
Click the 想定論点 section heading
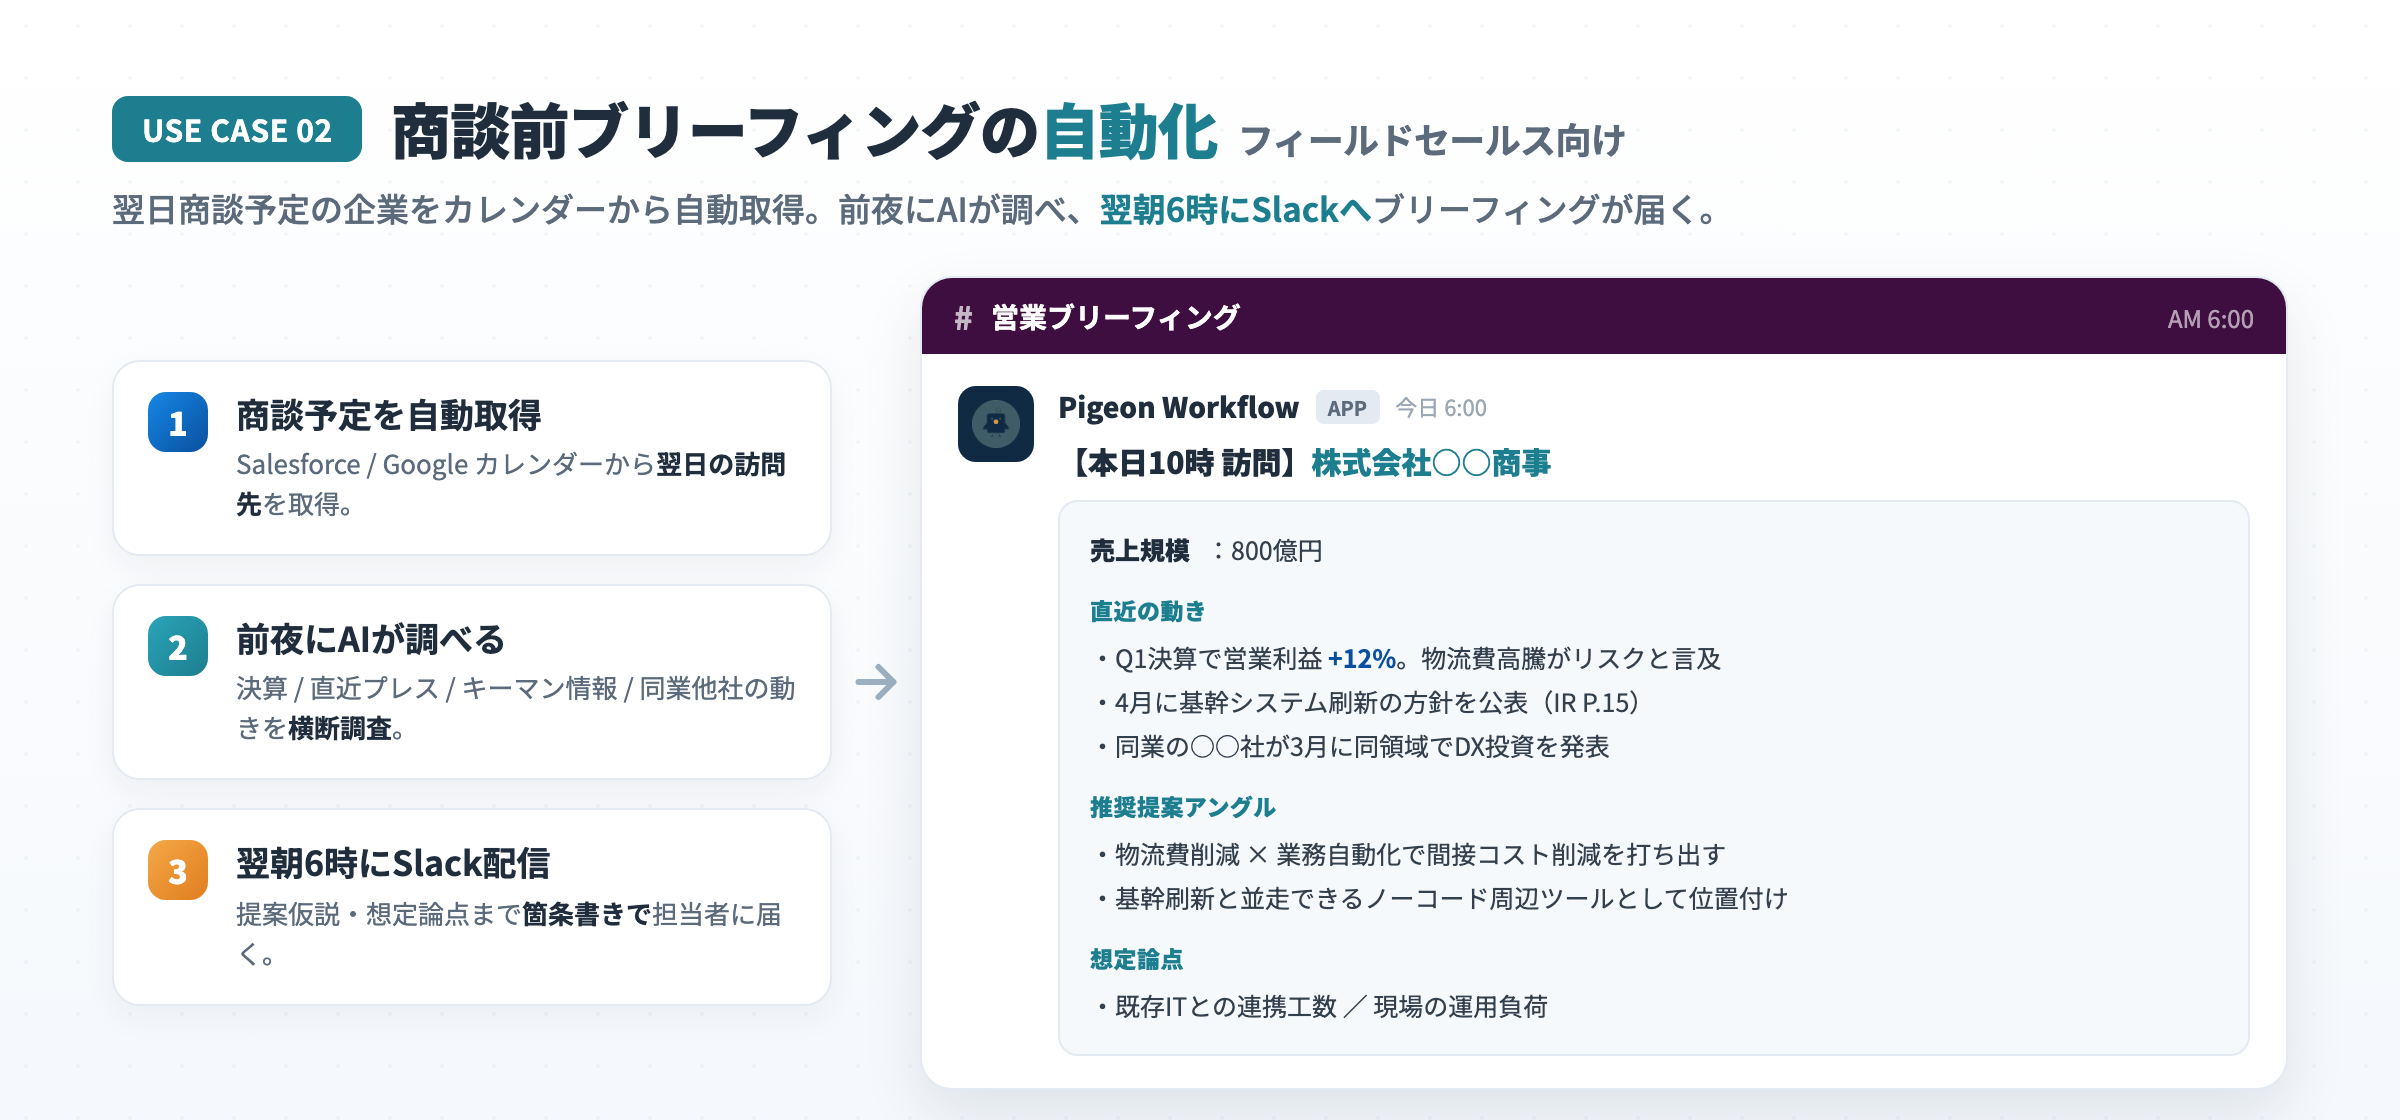1136,959
